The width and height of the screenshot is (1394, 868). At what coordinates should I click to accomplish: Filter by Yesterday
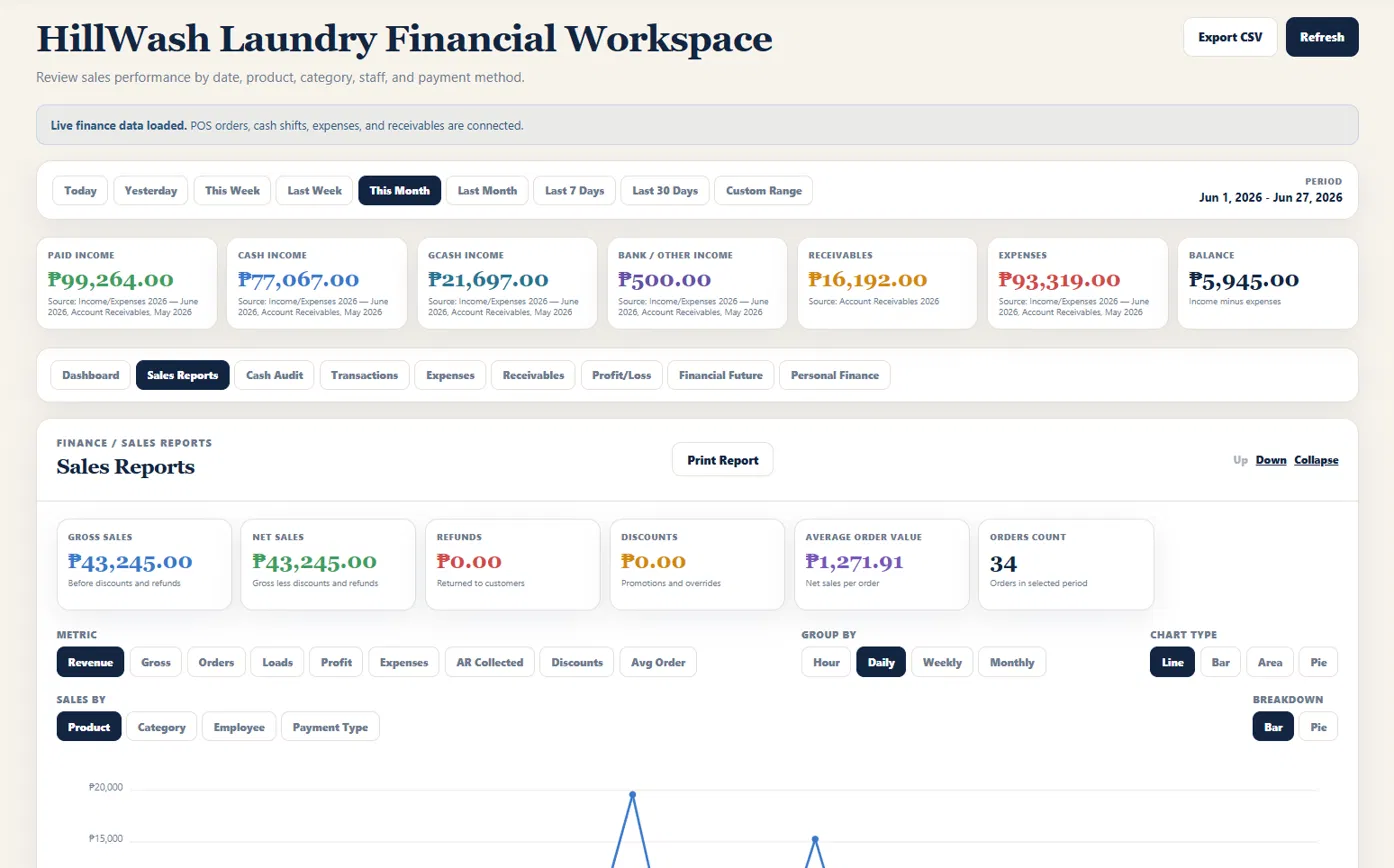click(151, 190)
